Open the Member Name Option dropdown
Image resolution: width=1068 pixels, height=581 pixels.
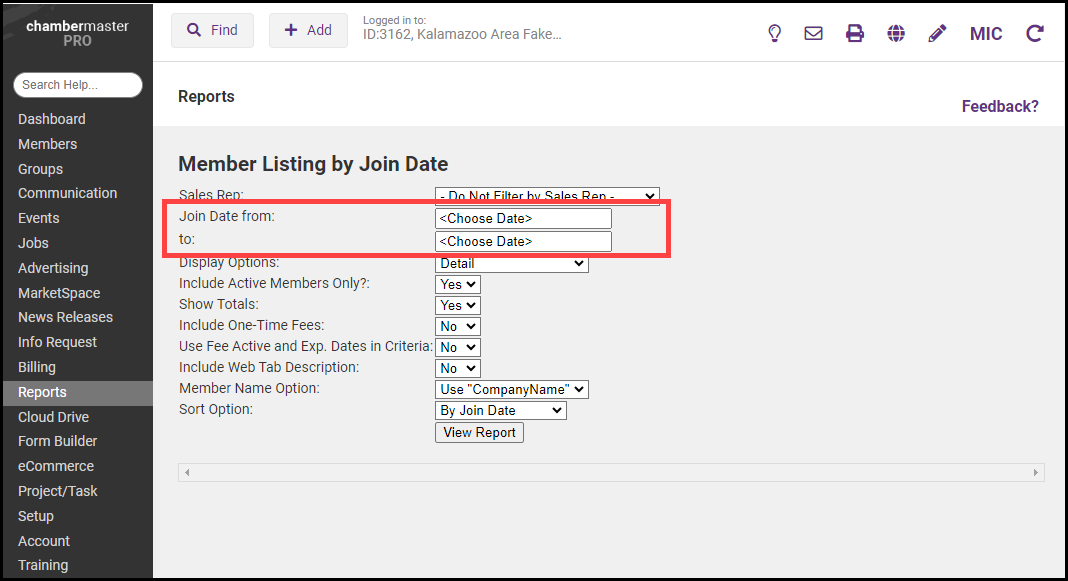[511, 389]
